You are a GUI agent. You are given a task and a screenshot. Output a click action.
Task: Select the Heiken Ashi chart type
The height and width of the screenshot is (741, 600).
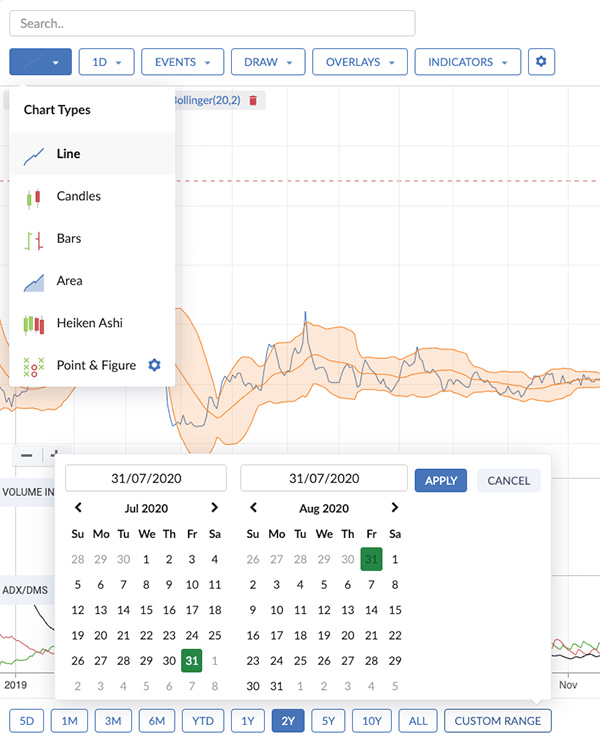coord(92,323)
